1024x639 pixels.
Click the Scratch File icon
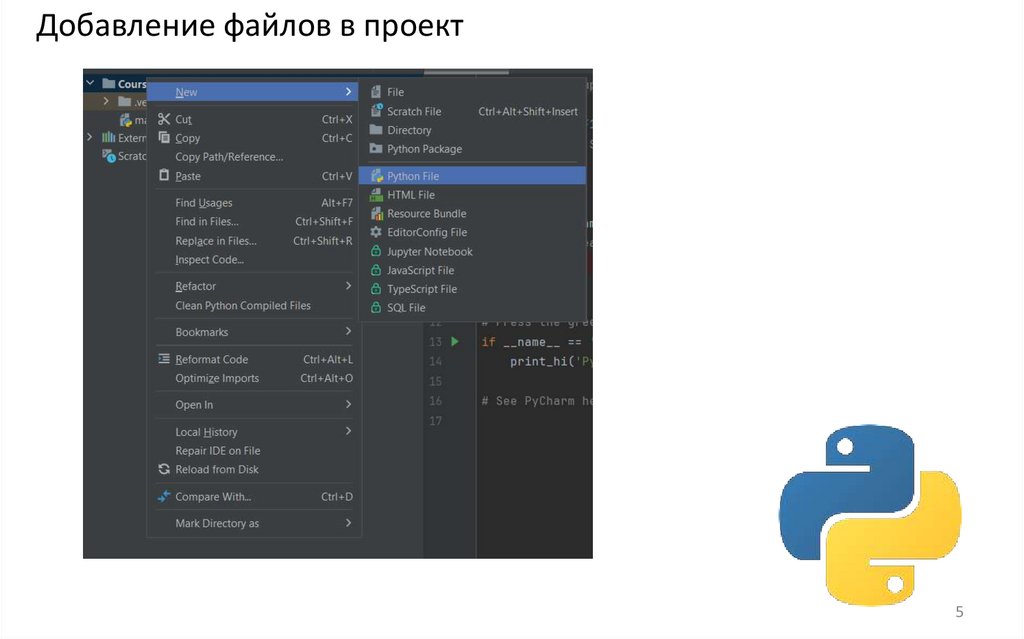[376, 110]
